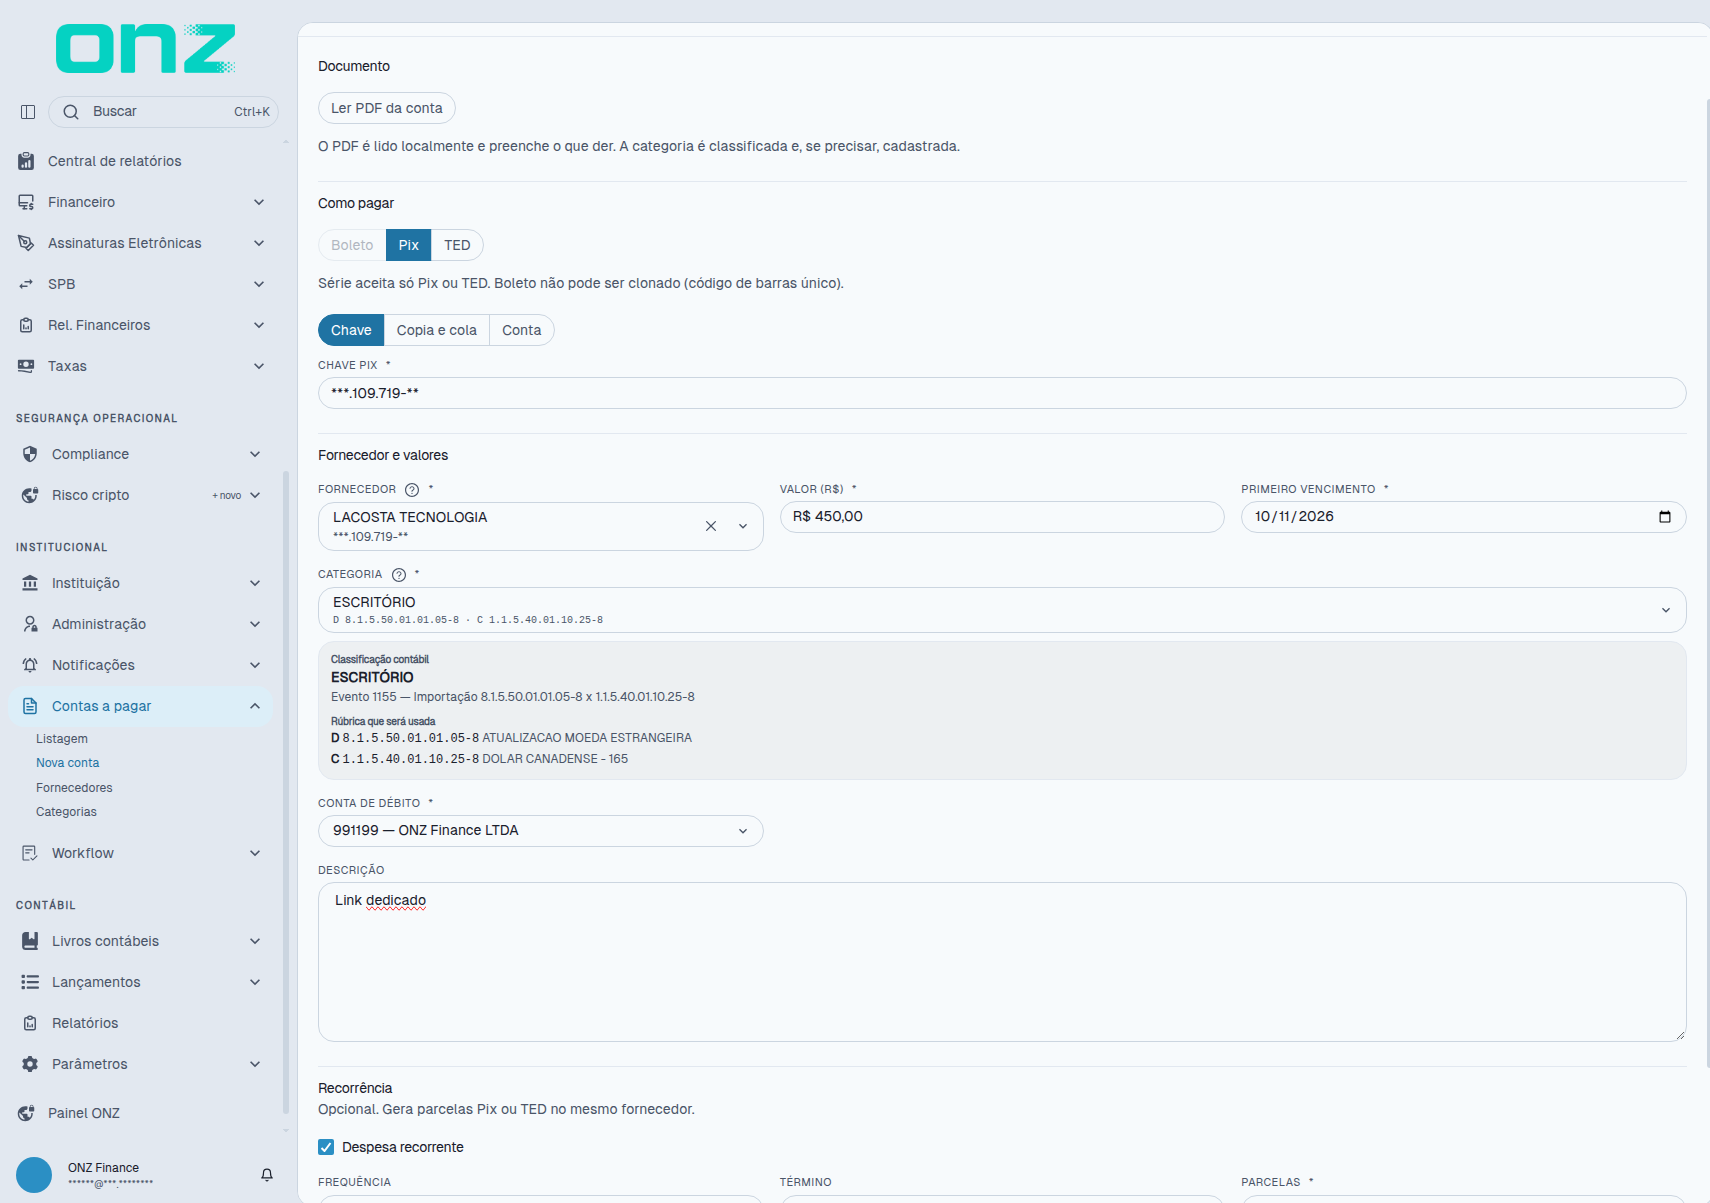The width and height of the screenshot is (1710, 1203).
Task: Expand the Lançamentos menu
Action: (x=255, y=982)
